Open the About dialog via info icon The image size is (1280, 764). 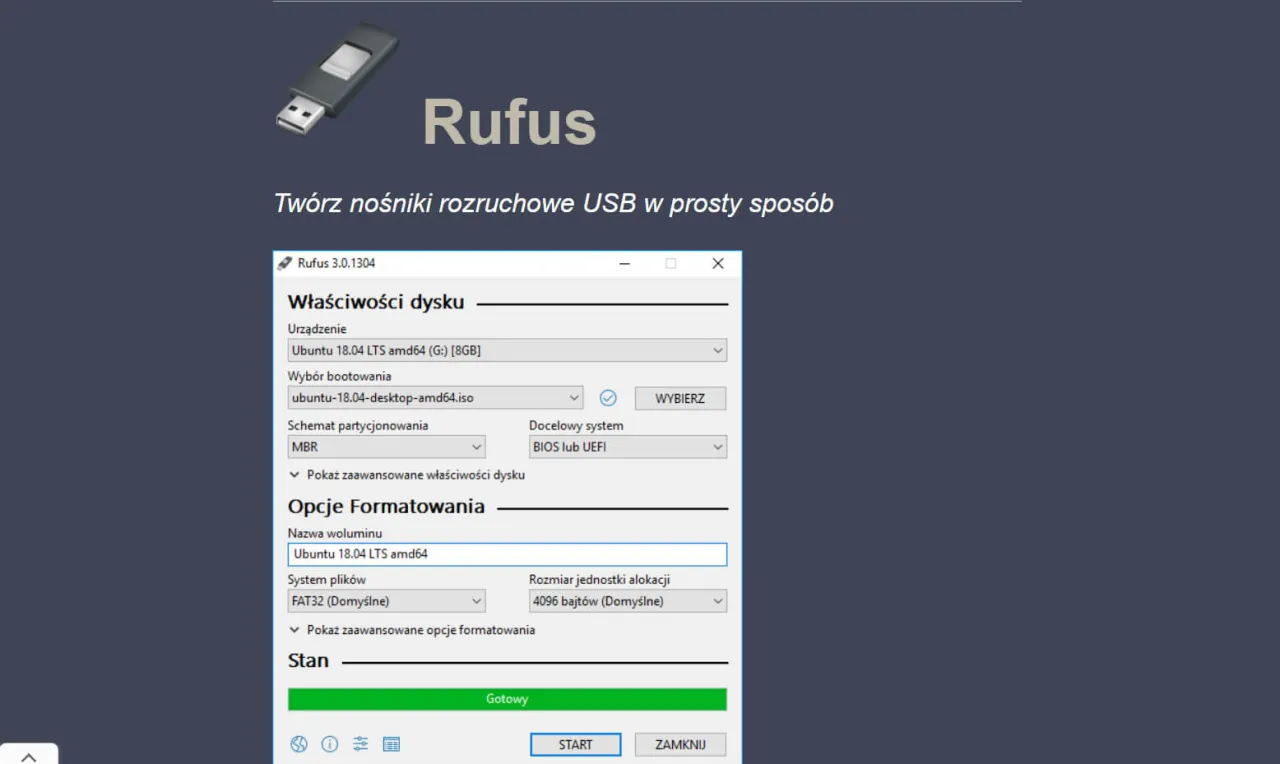tap(329, 744)
